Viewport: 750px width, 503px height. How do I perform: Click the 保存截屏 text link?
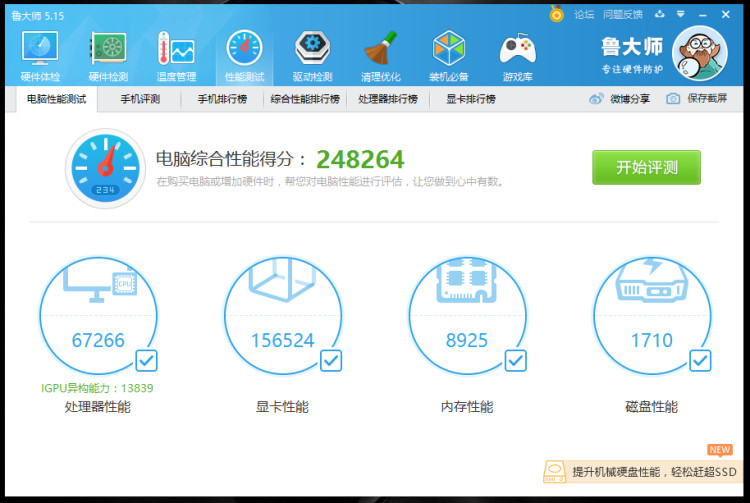coord(707,98)
